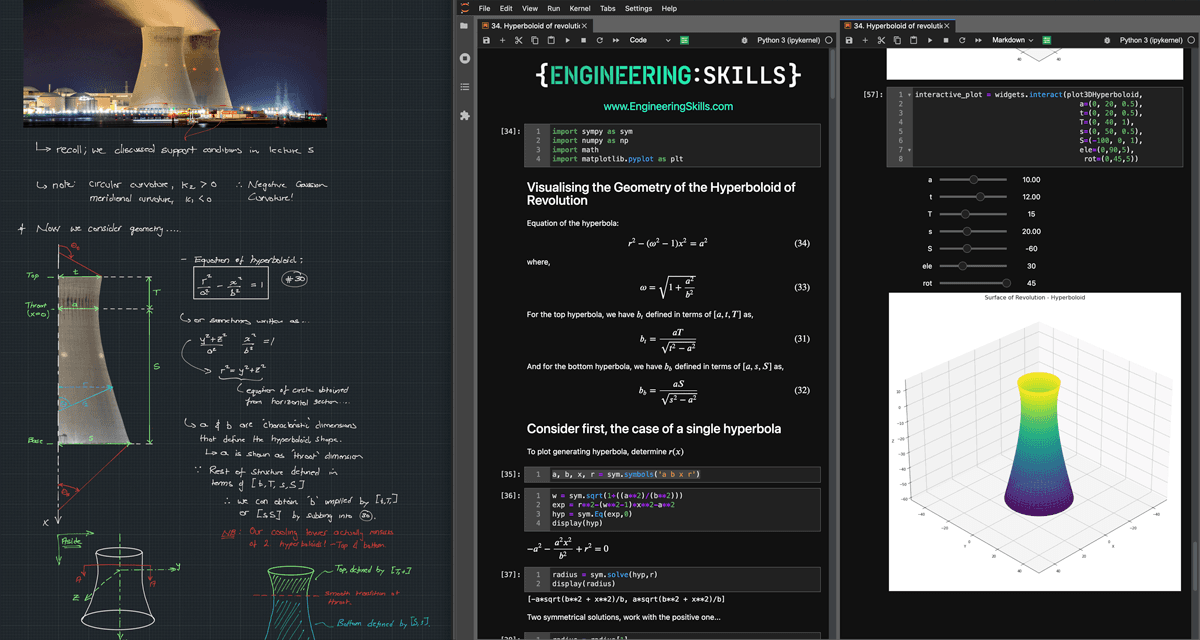The height and width of the screenshot is (640, 1200).
Task: Open the Kernel menu
Action: point(580,8)
